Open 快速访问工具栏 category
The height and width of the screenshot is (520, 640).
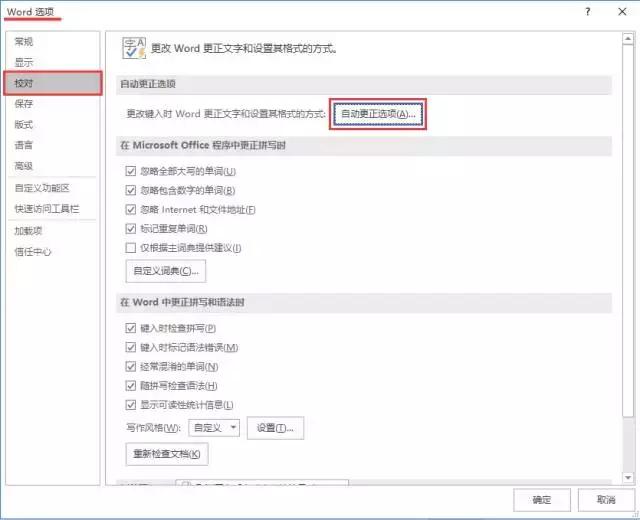coord(47,209)
